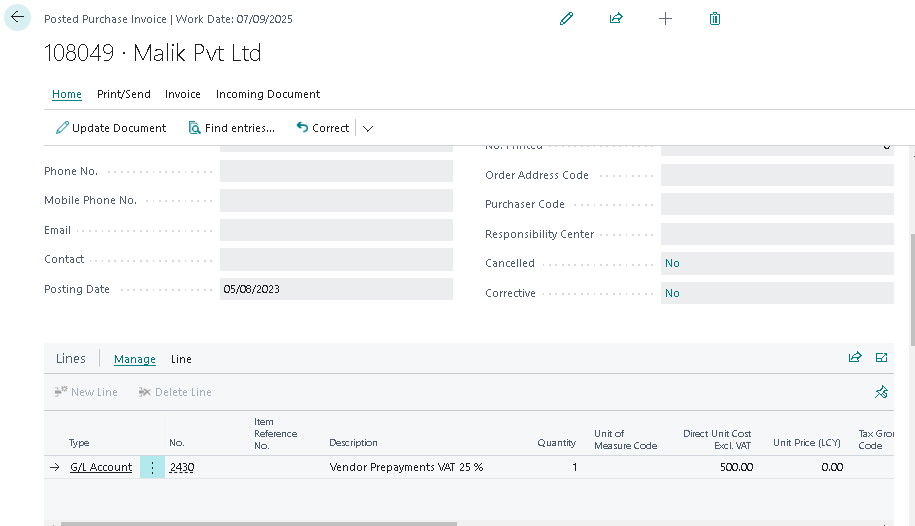The width and height of the screenshot is (915, 526).
Task: Click the Phone No. field
Action: (336, 171)
